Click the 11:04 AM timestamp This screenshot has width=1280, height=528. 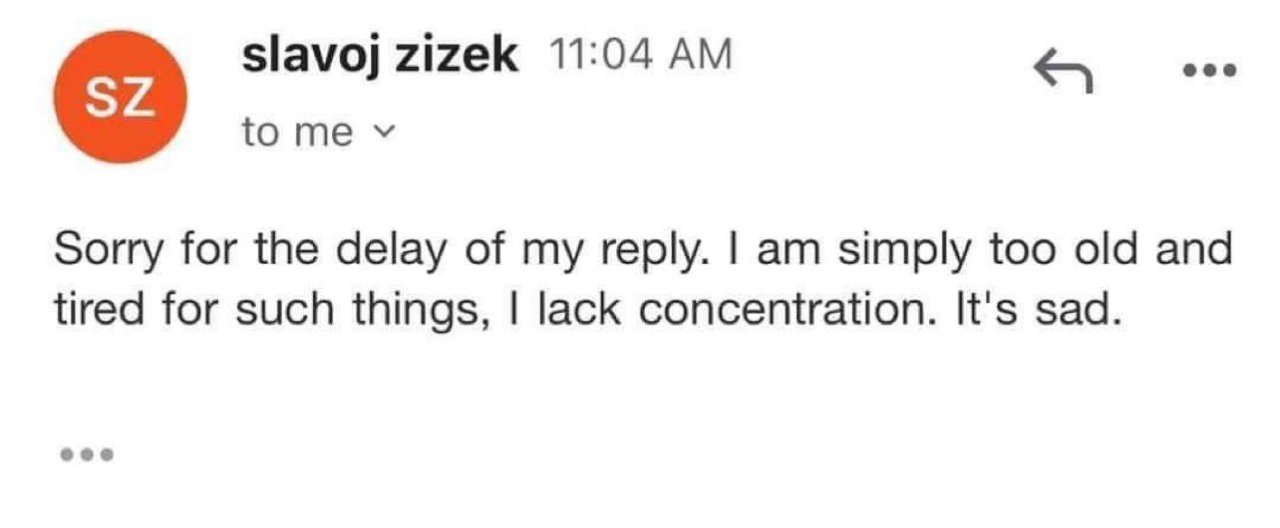pyautogui.click(x=640, y=56)
